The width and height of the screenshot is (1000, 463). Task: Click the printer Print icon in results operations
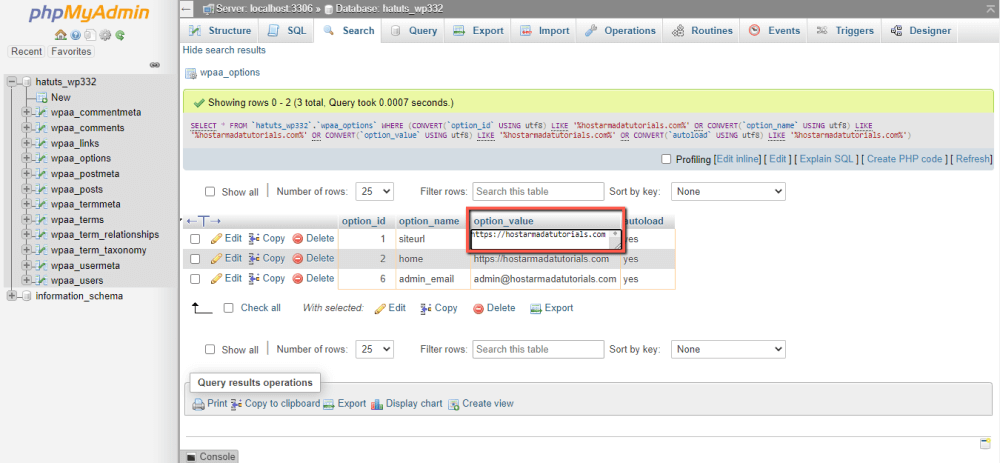point(198,404)
